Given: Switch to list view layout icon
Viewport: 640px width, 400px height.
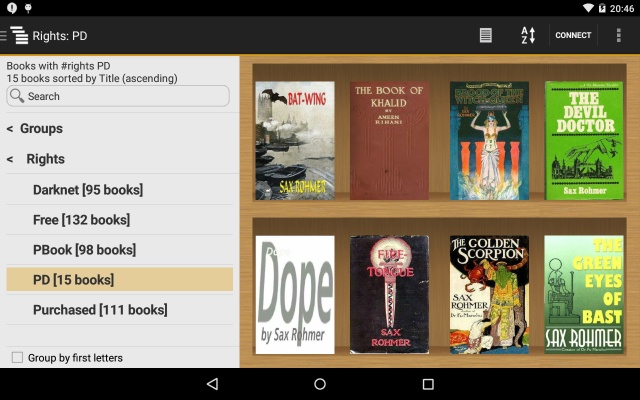Looking at the screenshot, I should (485, 35).
